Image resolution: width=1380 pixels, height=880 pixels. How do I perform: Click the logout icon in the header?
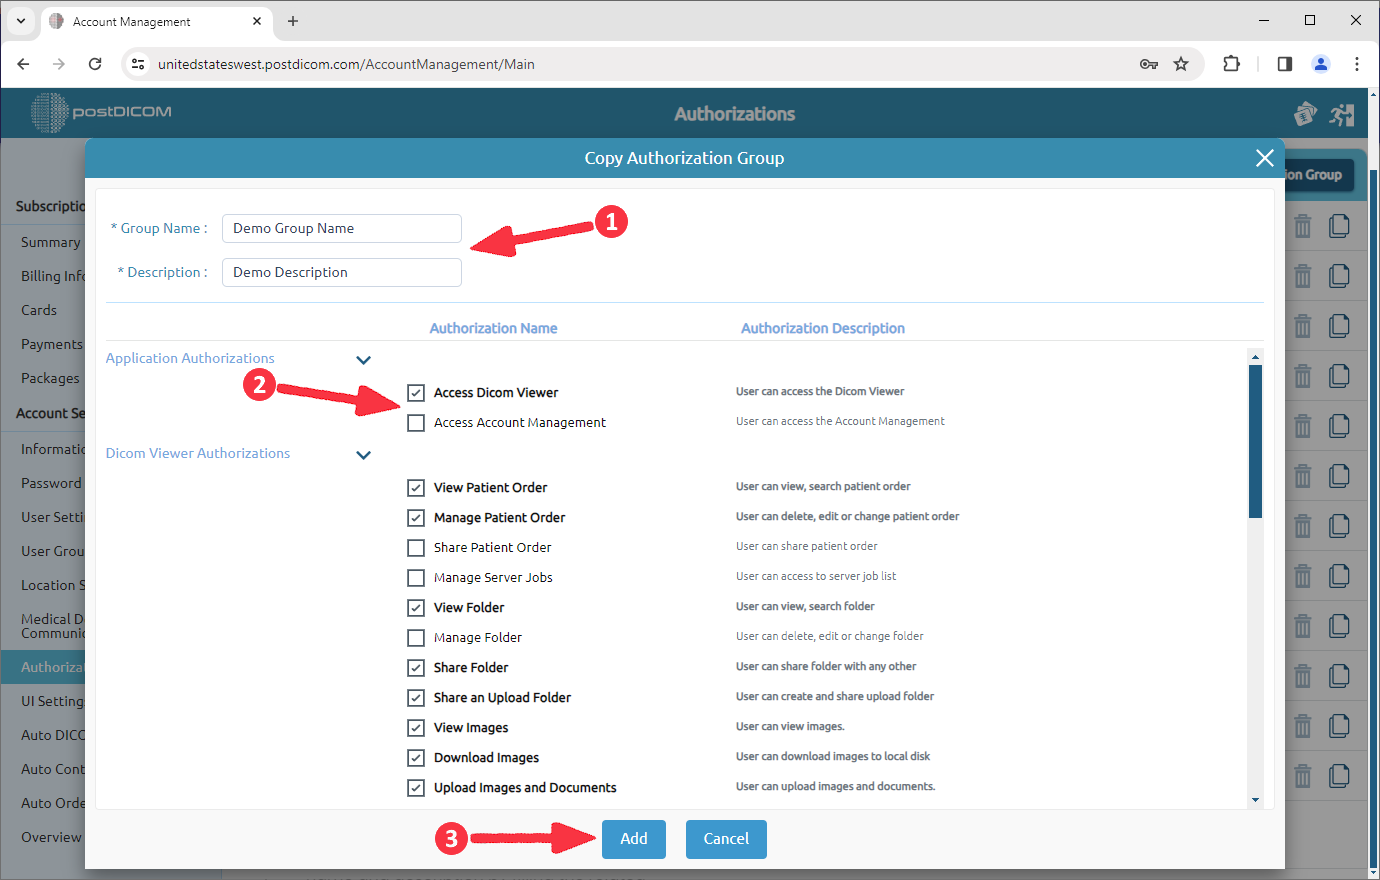(x=1342, y=114)
